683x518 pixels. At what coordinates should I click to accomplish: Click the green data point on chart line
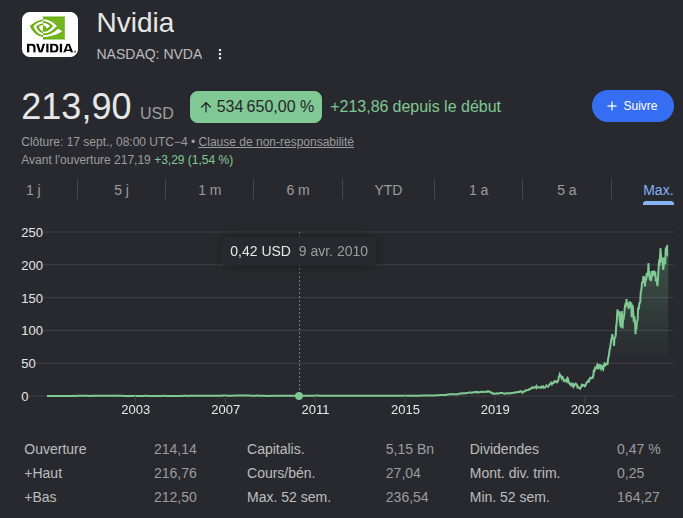point(299,396)
